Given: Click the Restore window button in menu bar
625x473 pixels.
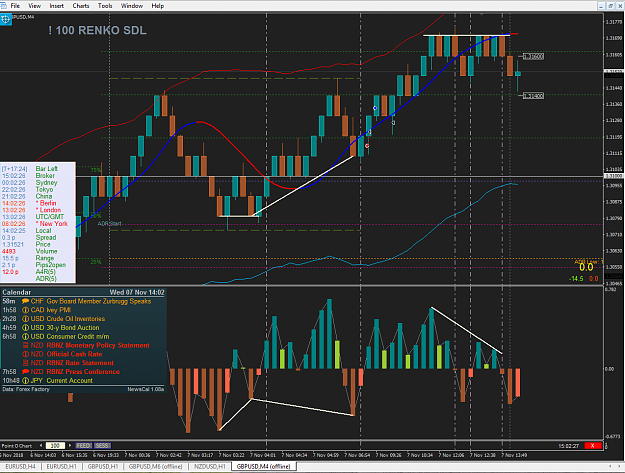Looking at the screenshot, I should (611, 6).
